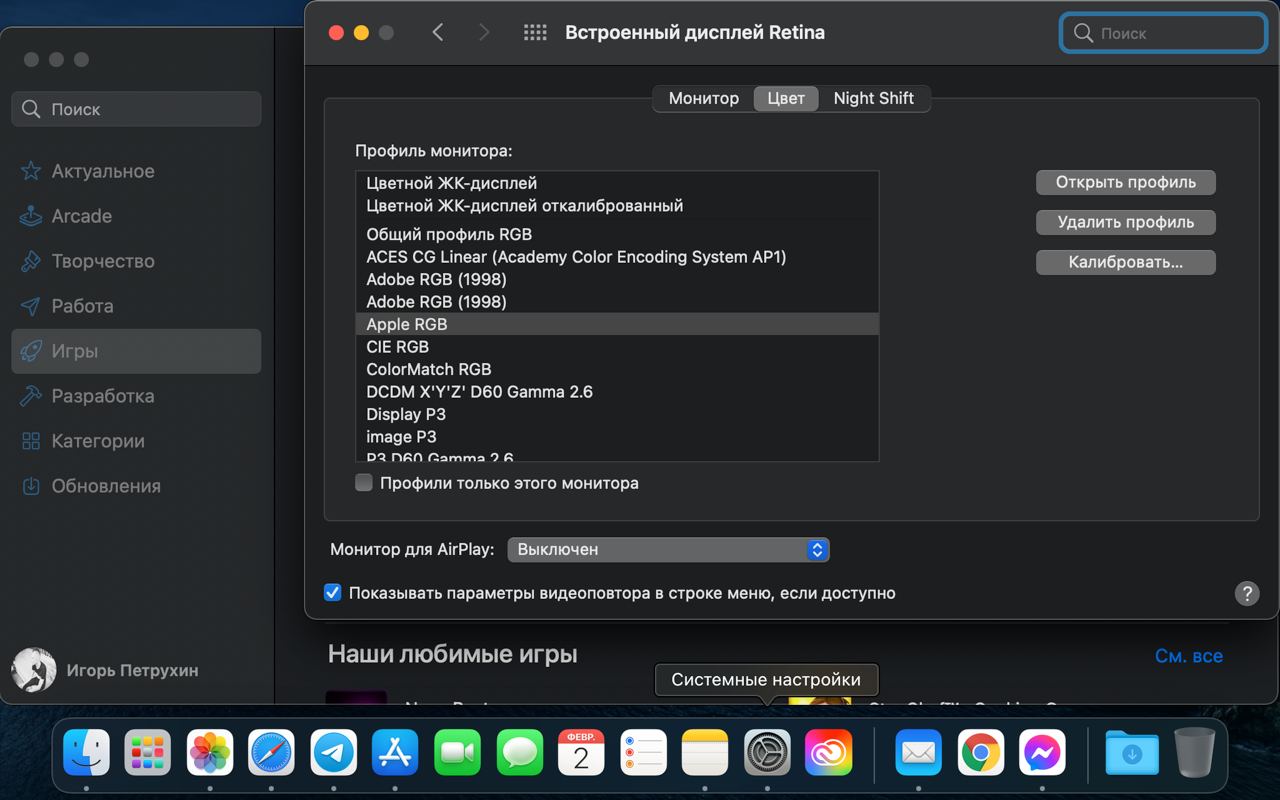The image size is (1280, 800).
Task: Open Calendar icon showing February 2
Action: point(581,752)
